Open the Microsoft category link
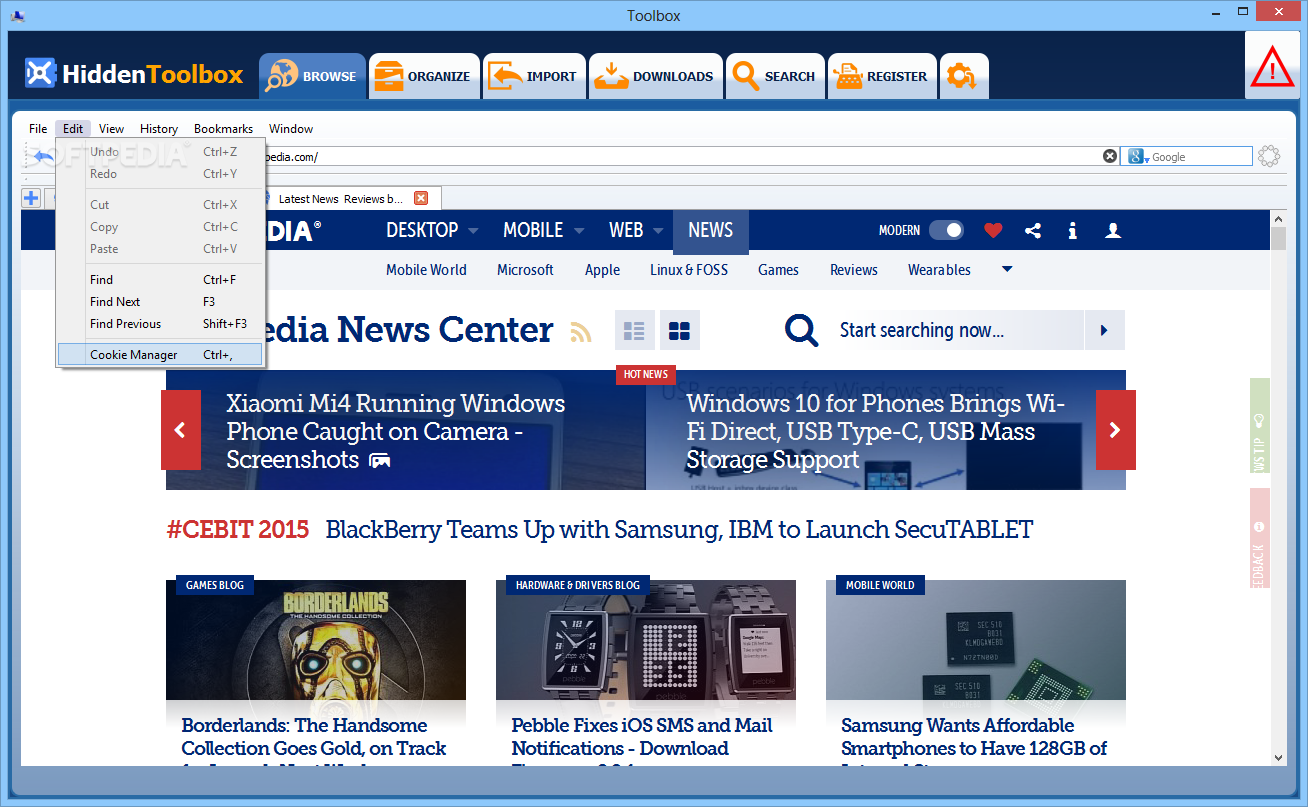The height and width of the screenshot is (807, 1308). pos(525,270)
